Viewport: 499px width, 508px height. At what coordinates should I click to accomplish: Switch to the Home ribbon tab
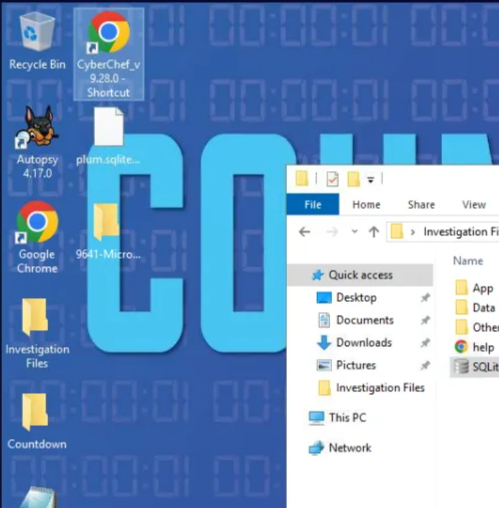pos(366,204)
